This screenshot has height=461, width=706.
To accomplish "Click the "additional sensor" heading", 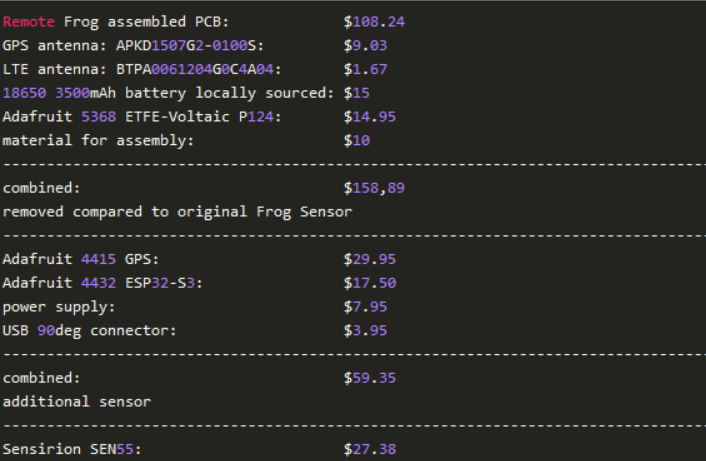I will click(76, 402).
